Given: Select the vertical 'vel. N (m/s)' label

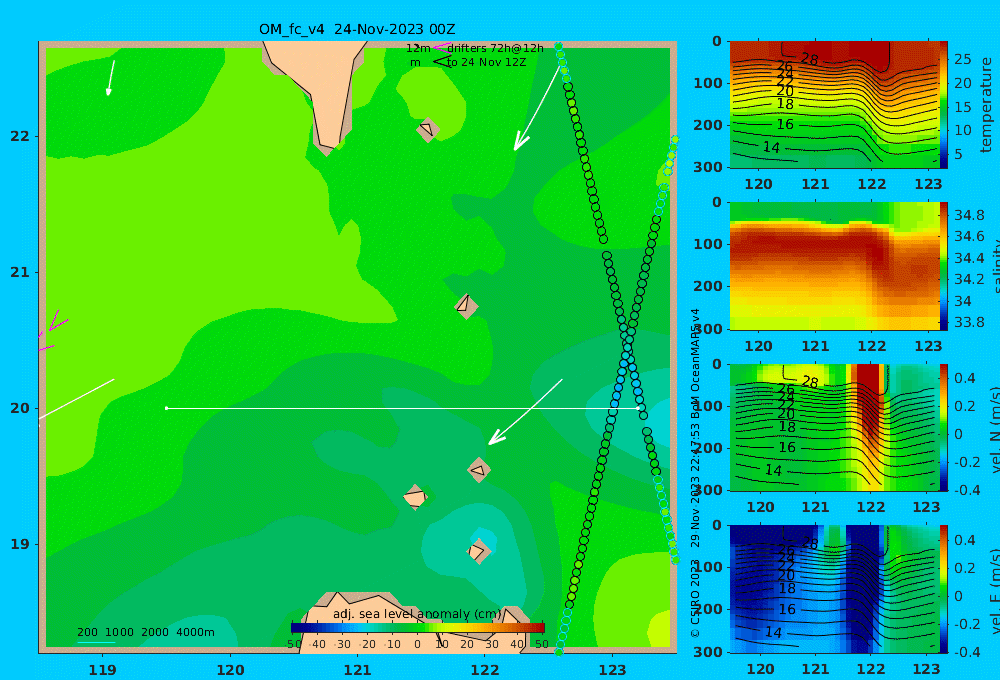Looking at the screenshot, I should click(994, 429).
